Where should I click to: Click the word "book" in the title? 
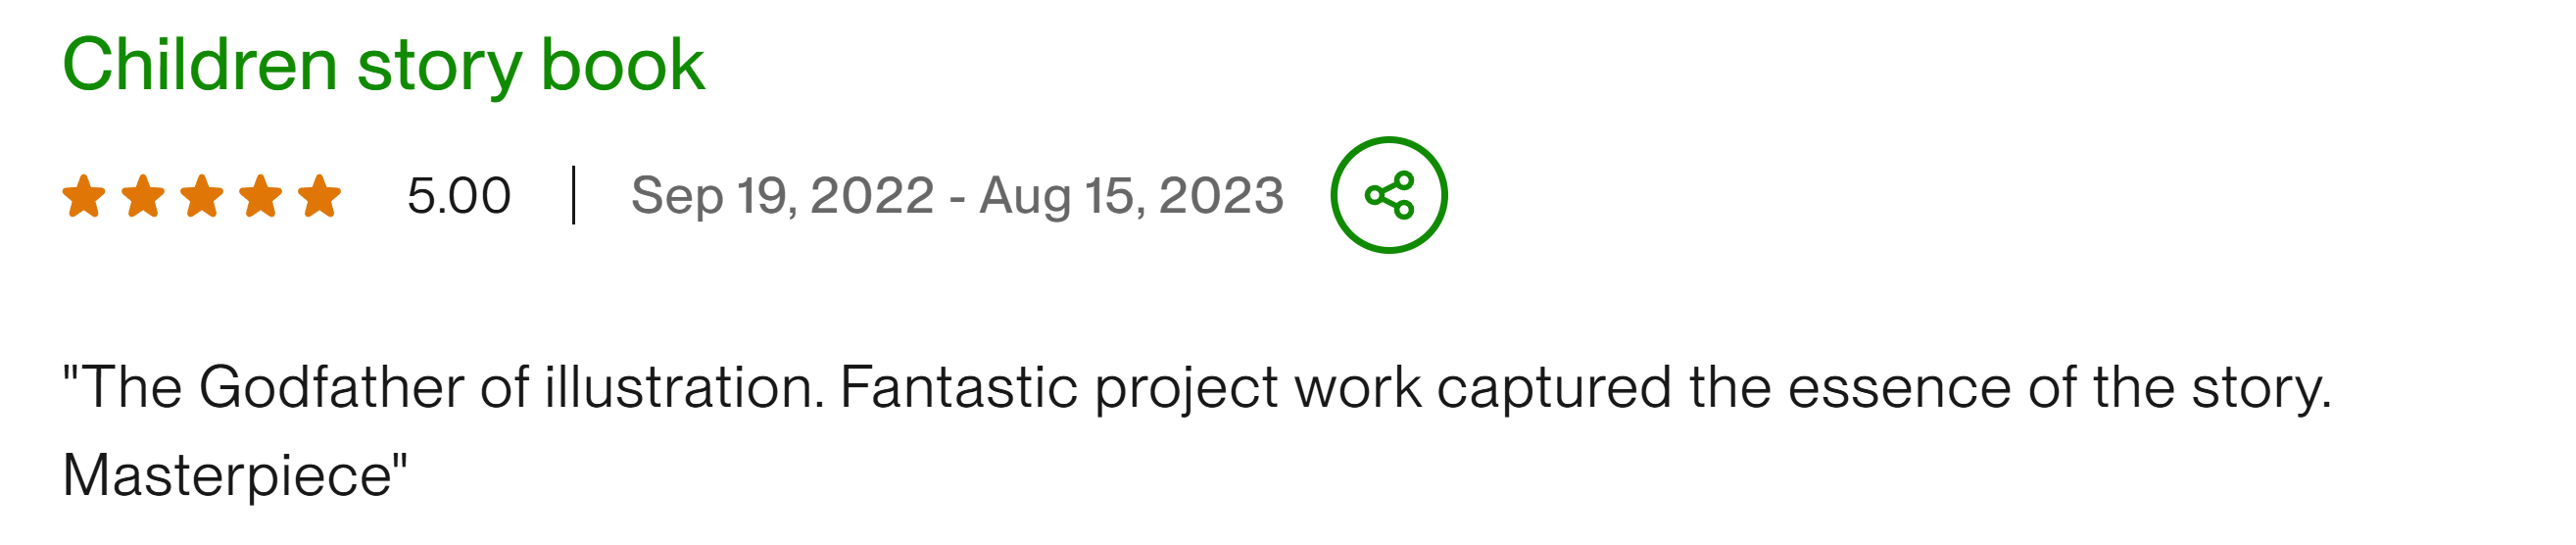click(x=623, y=66)
